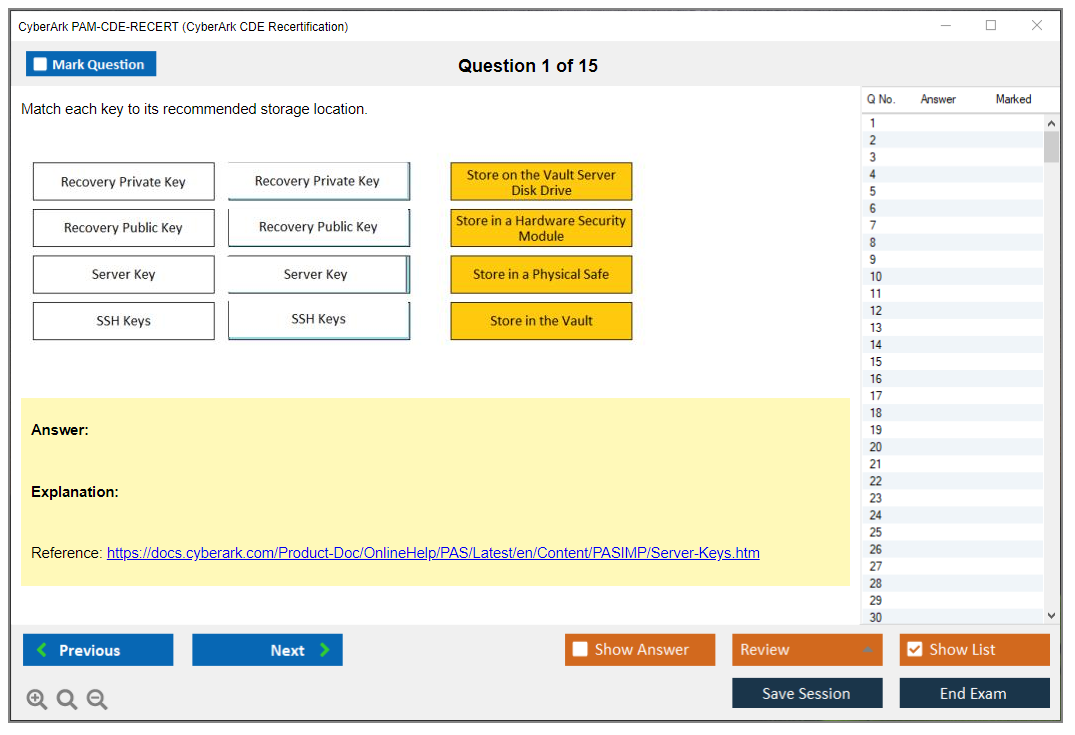Click the zoom in magnifier icon
This screenshot has width=1075, height=735.
[37, 700]
